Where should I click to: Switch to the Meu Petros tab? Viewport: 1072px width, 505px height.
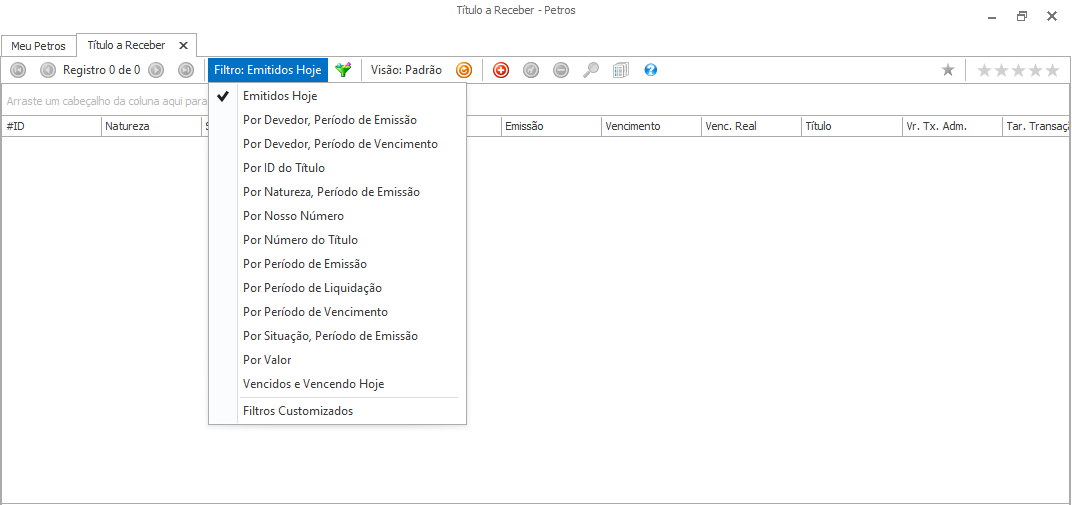point(38,46)
